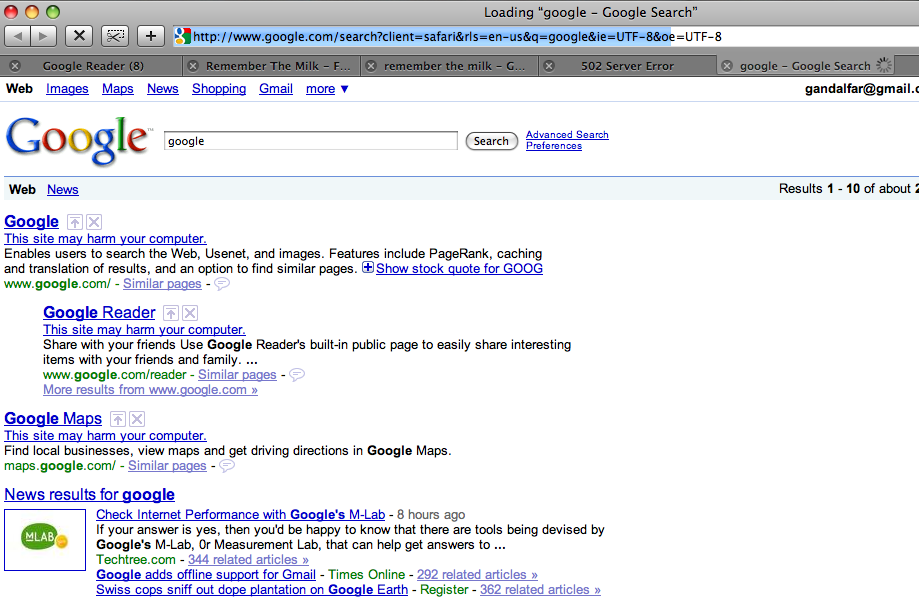
Task: Open the more dropdown in Google navigation
Action: click(x=327, y=89)
